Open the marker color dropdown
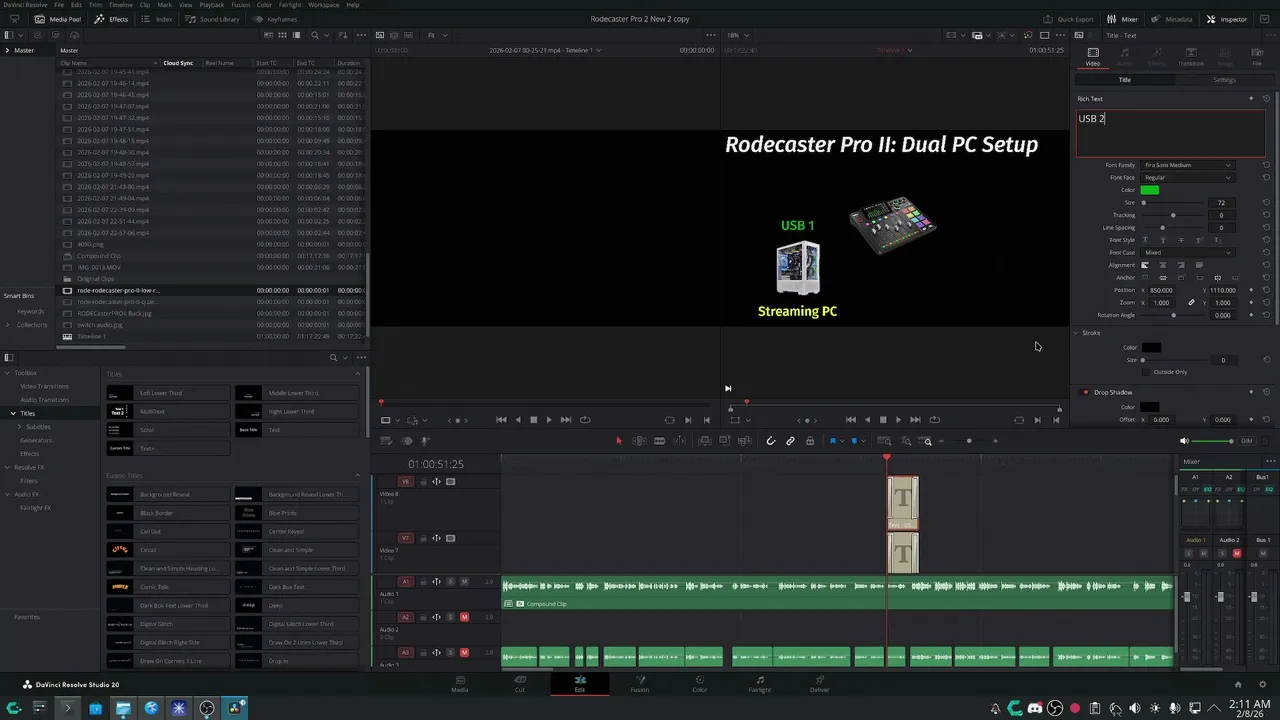The image size is (1280, 720). [863, 441]
